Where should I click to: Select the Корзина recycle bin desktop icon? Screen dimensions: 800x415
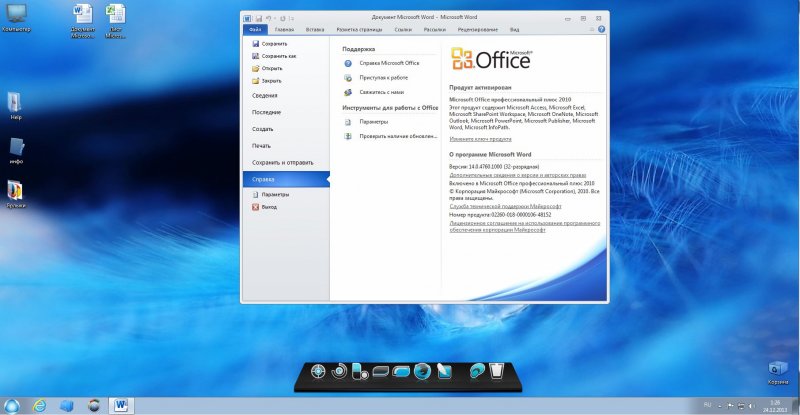click(x=777, y=373)
